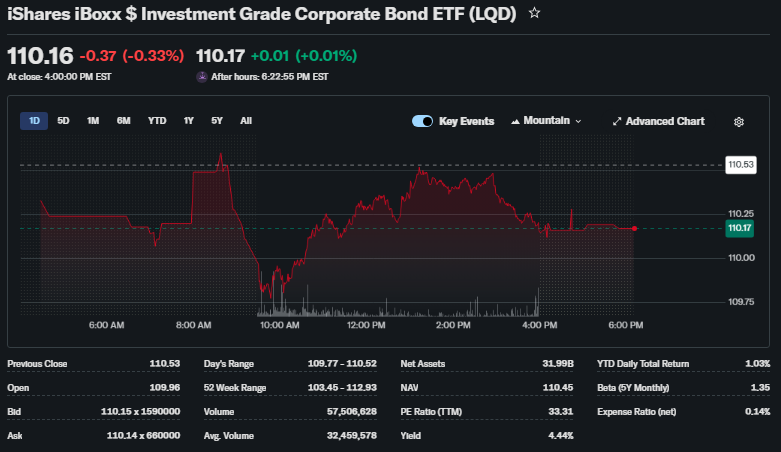Screen dimensions: 781x452
Task: View the 1Y chart range
Action: pos(188,121)
